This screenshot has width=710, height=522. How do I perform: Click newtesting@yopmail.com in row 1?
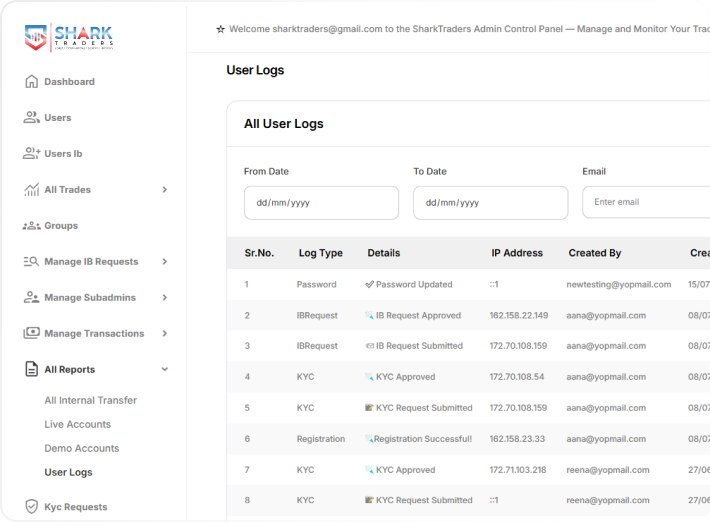pyautogui.click(x=619, y=284)
